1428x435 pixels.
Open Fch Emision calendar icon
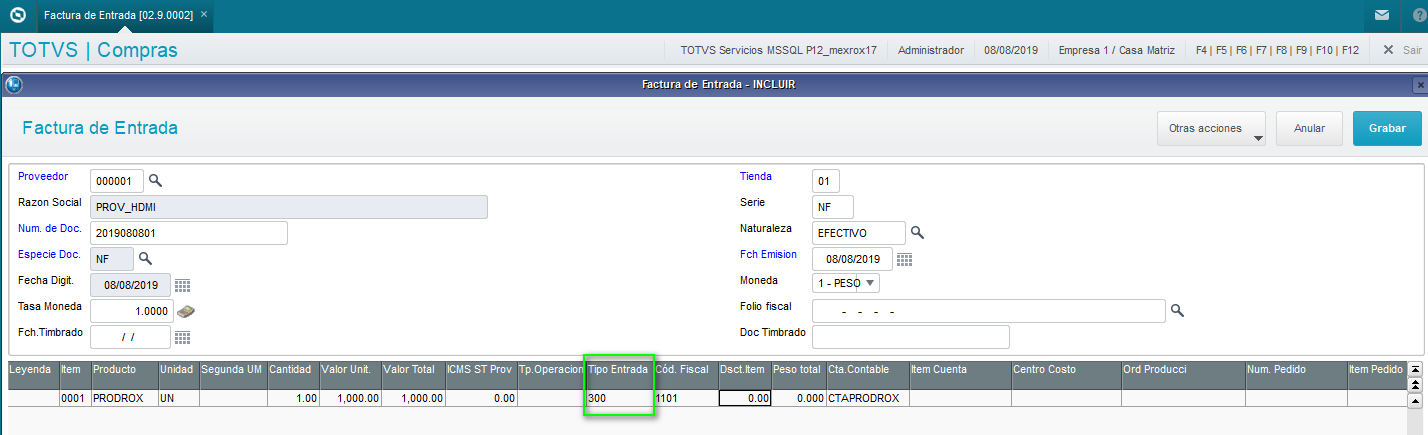(x=904, y=260)
